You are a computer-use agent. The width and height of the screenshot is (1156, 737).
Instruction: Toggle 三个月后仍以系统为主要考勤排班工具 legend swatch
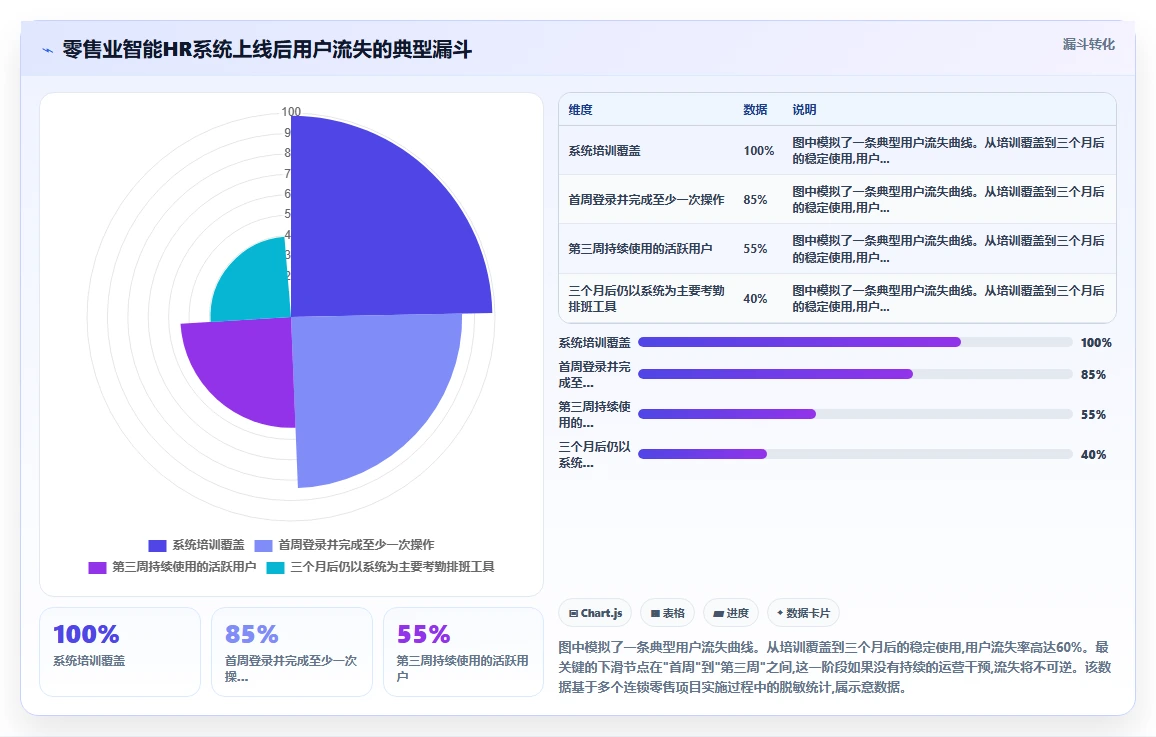(x=275, y=567)
